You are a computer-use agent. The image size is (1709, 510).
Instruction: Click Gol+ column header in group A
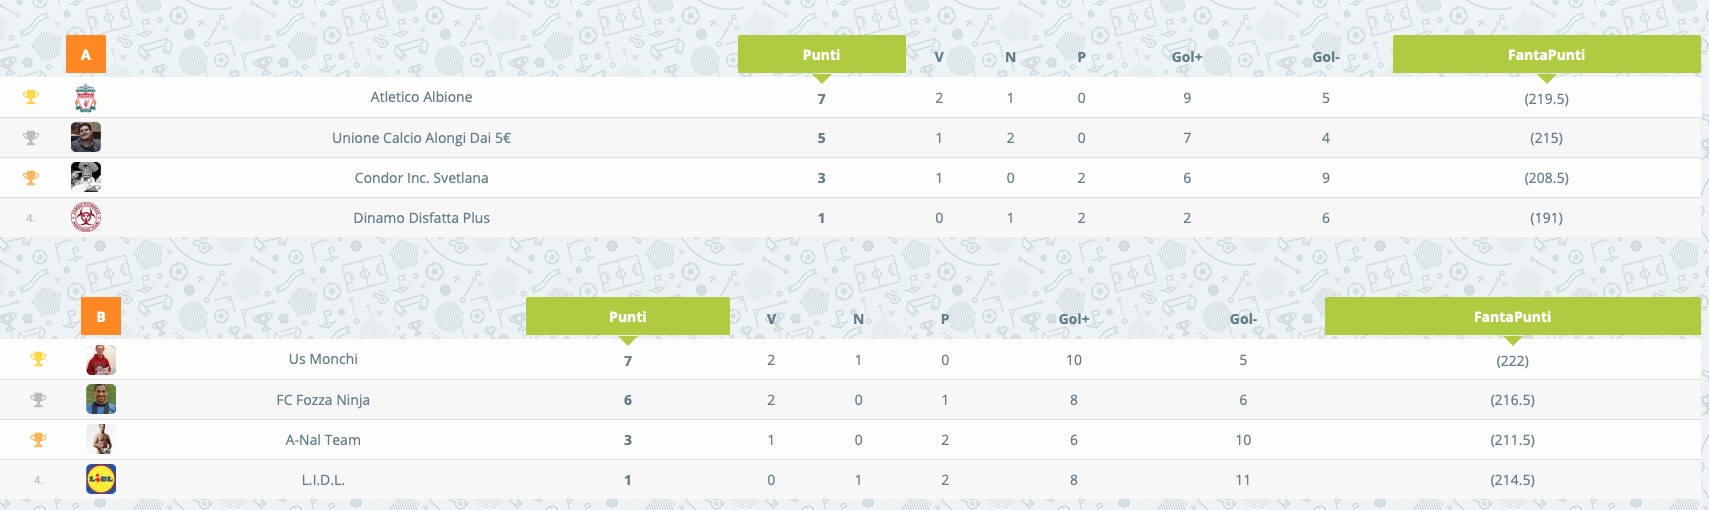tap(1187, 57)
